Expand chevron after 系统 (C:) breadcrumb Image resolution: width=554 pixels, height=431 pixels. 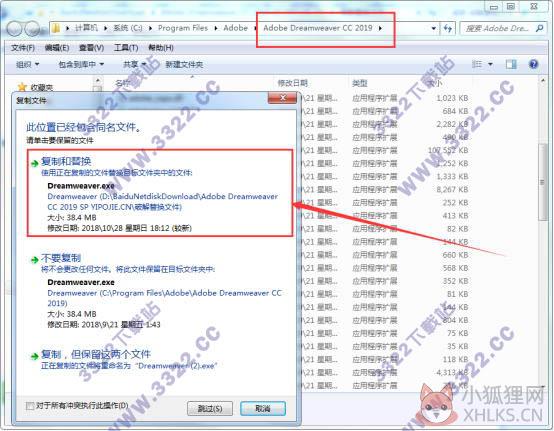[x=150, y=28]
